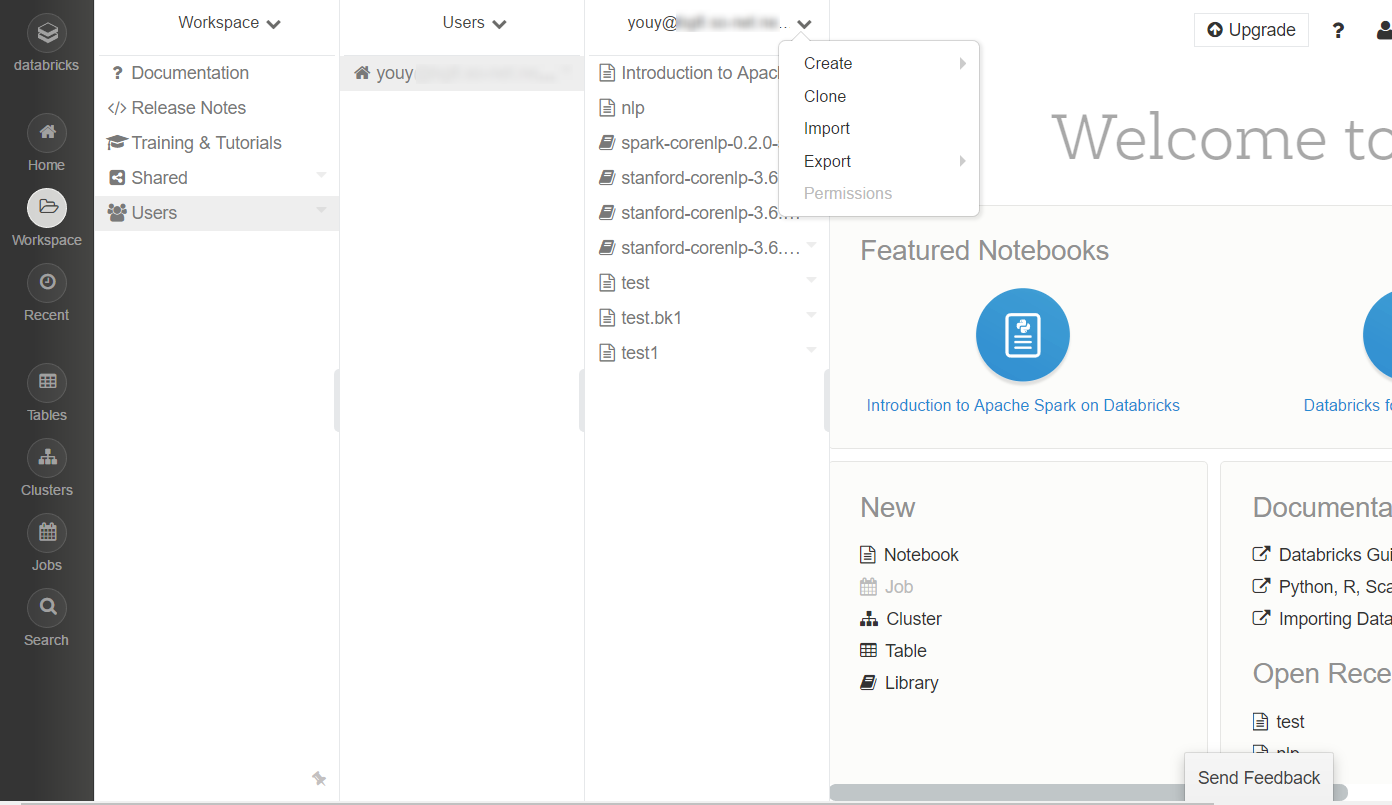Open the user account icon
The image size is (1392, 805).
point(1385,31)
